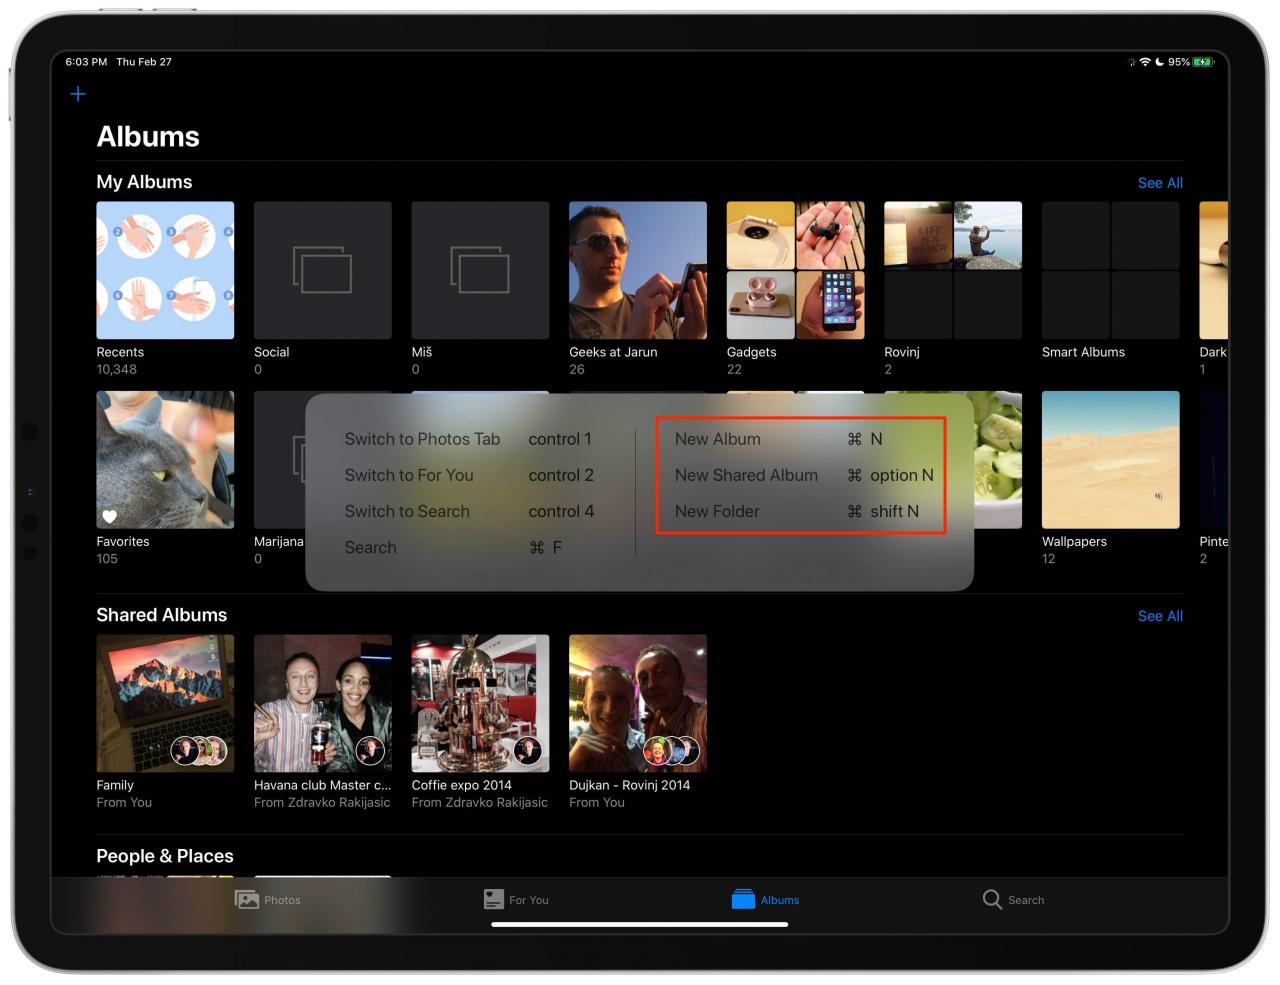Open the Gadgets album
The width and height of the screenshot is (1280, 985).
(795, 270)
